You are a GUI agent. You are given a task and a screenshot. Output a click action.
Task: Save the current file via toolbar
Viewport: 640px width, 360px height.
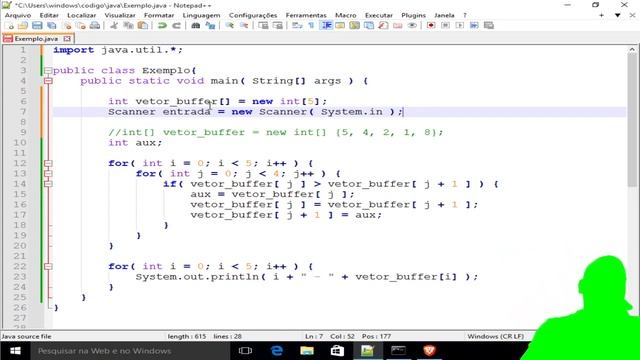pos(37,26)
